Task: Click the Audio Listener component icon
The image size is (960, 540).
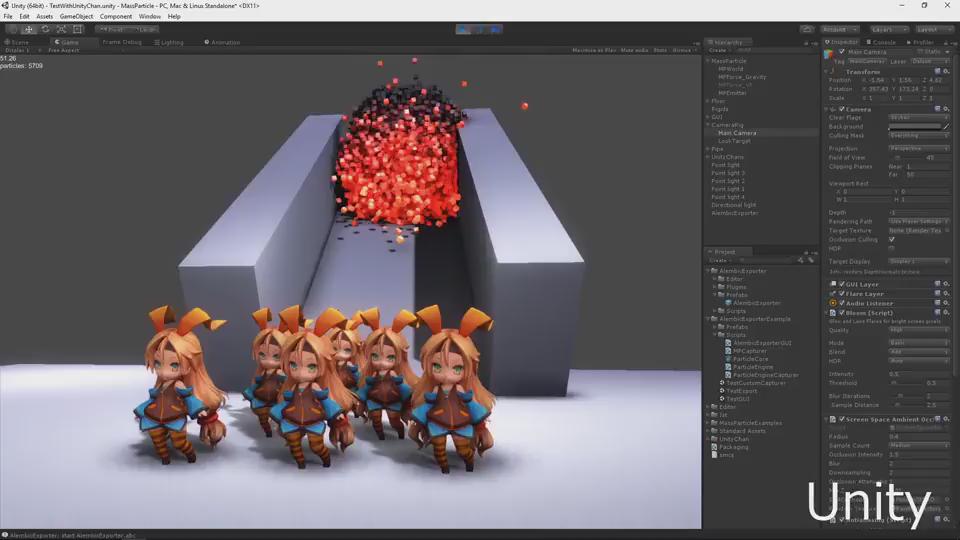Action: pos(833,303)
